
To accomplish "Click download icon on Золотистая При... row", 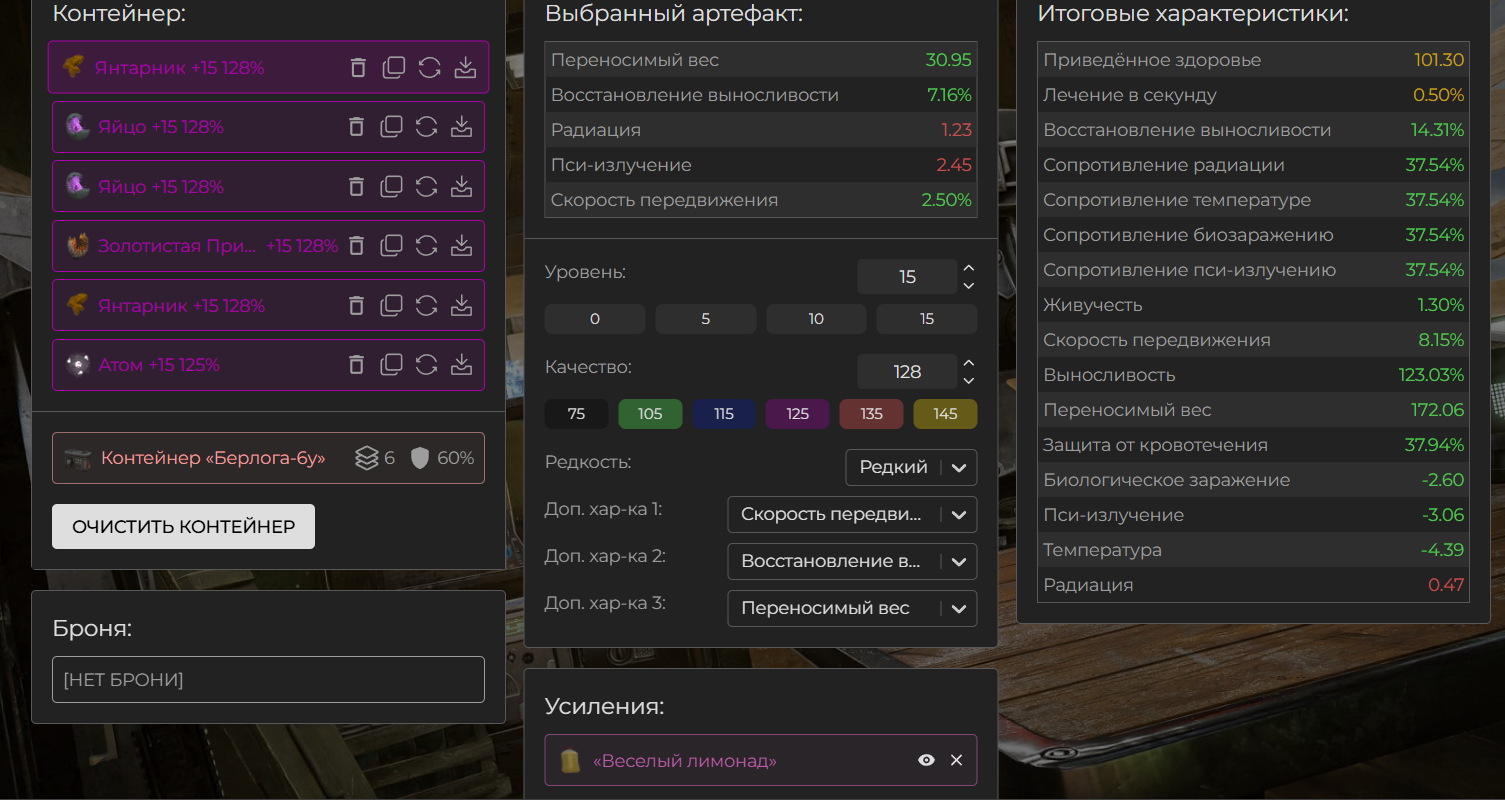I will click(461, 246).
